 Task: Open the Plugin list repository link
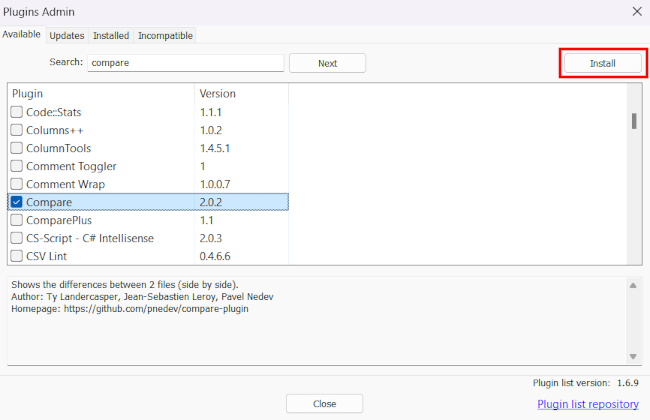587,404
